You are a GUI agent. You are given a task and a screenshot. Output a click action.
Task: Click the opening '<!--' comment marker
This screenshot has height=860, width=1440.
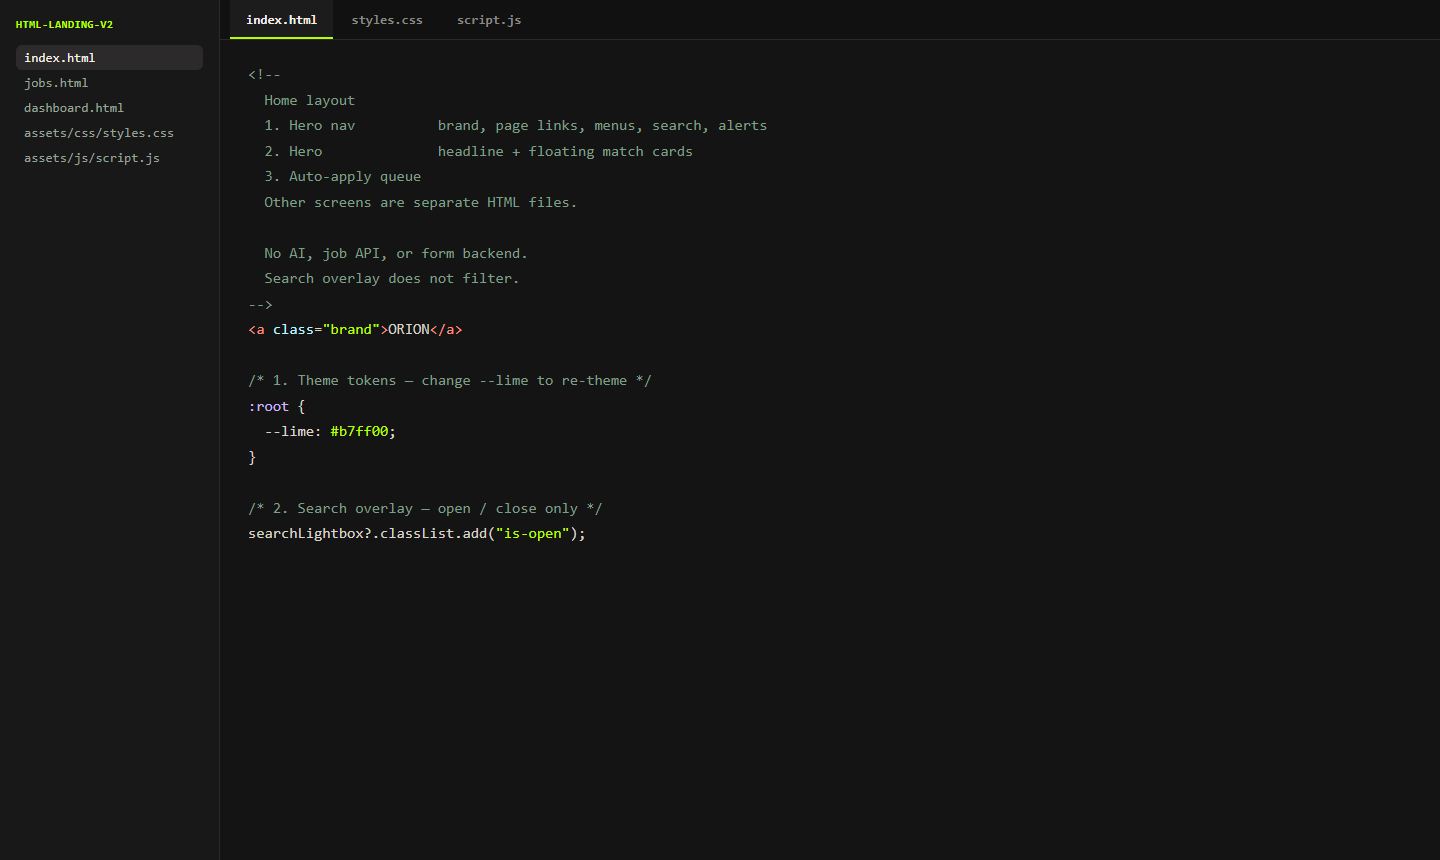click(x=264, y=74)
